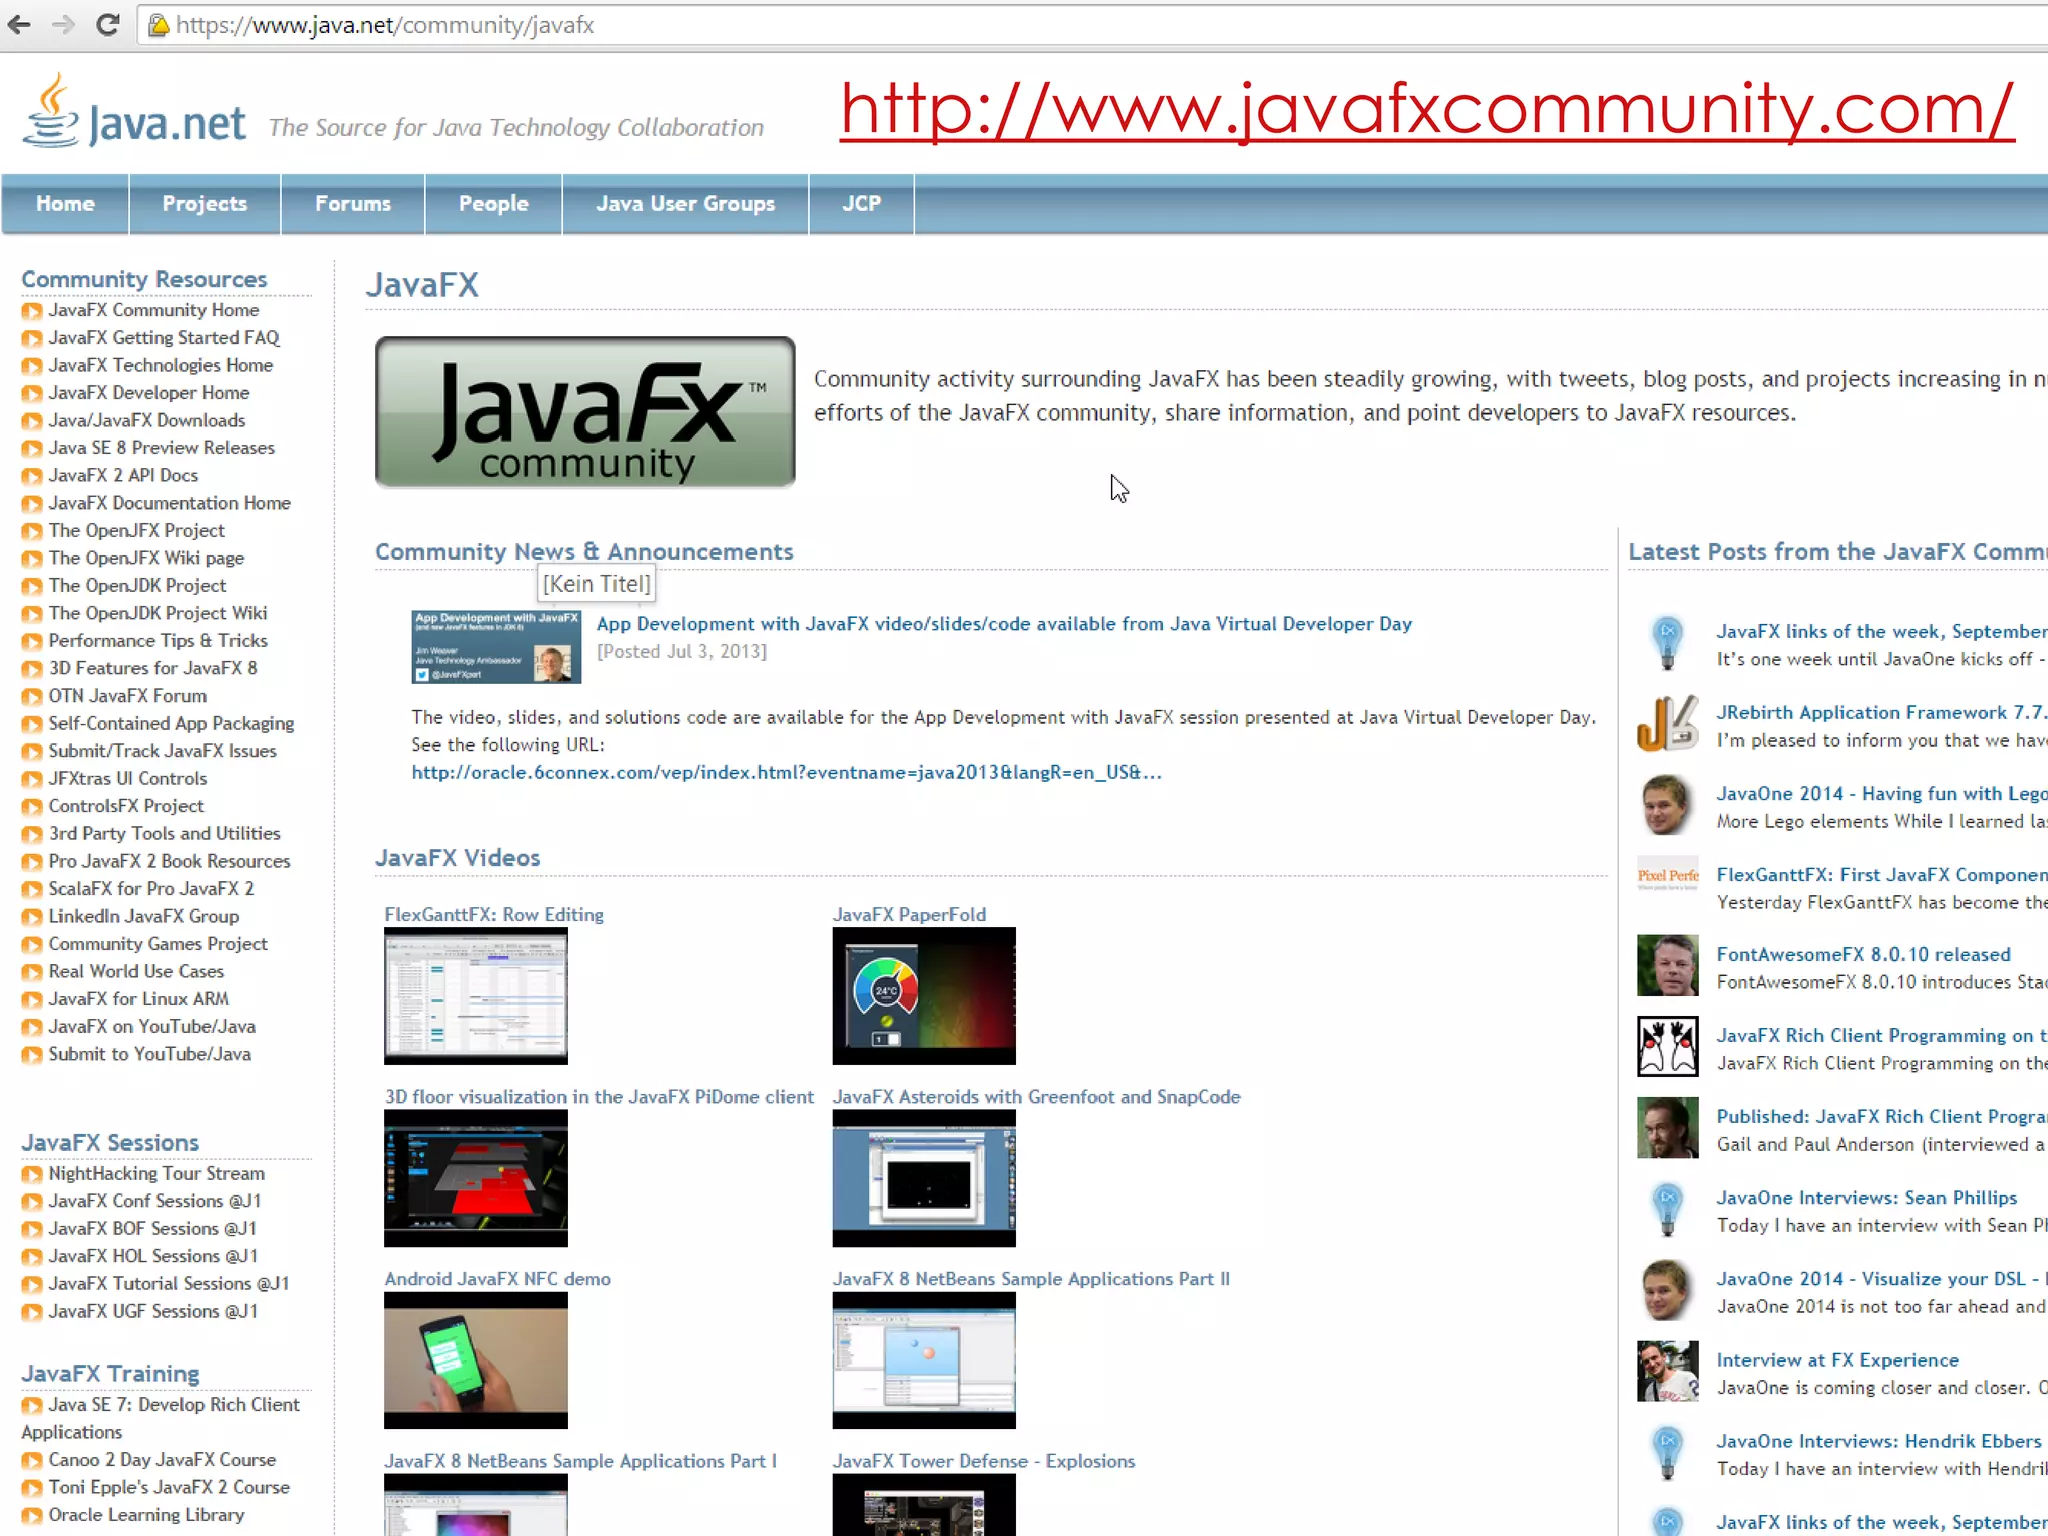Open FontAwesomeFX 8.0.10 released post
Image resolution: width=2048 pixels, height=1536 pixels.
1863,955
